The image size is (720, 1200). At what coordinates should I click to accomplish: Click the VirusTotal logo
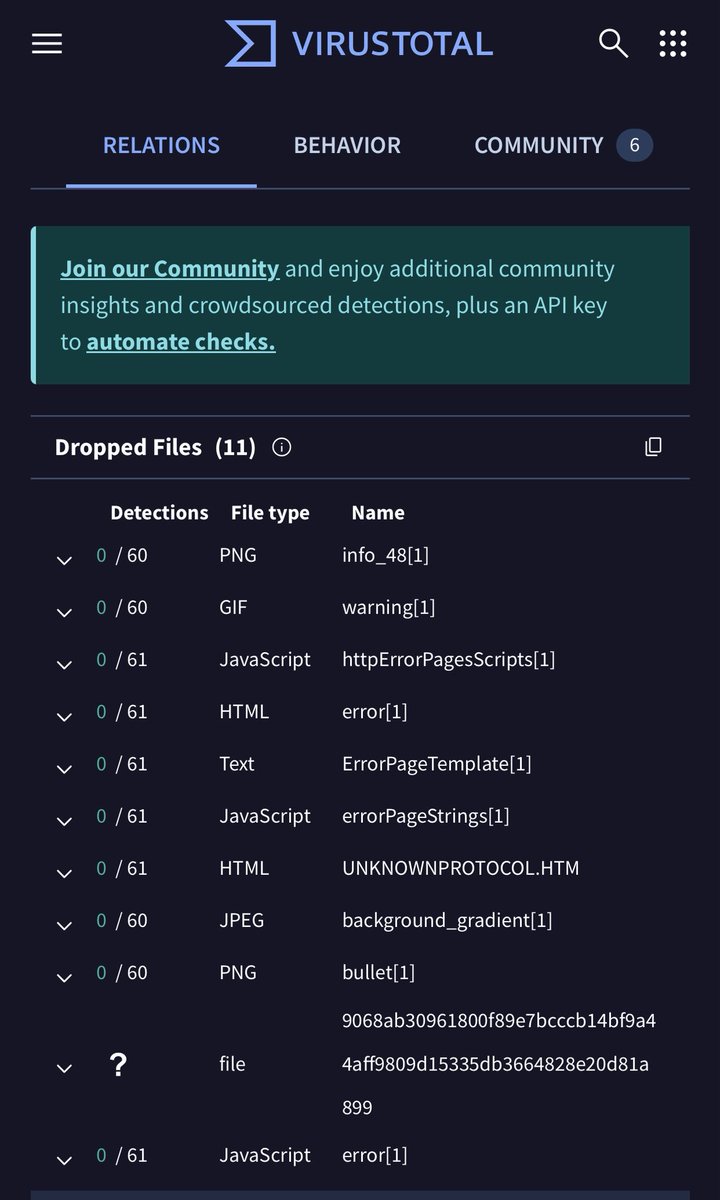[x=359, y=44]
